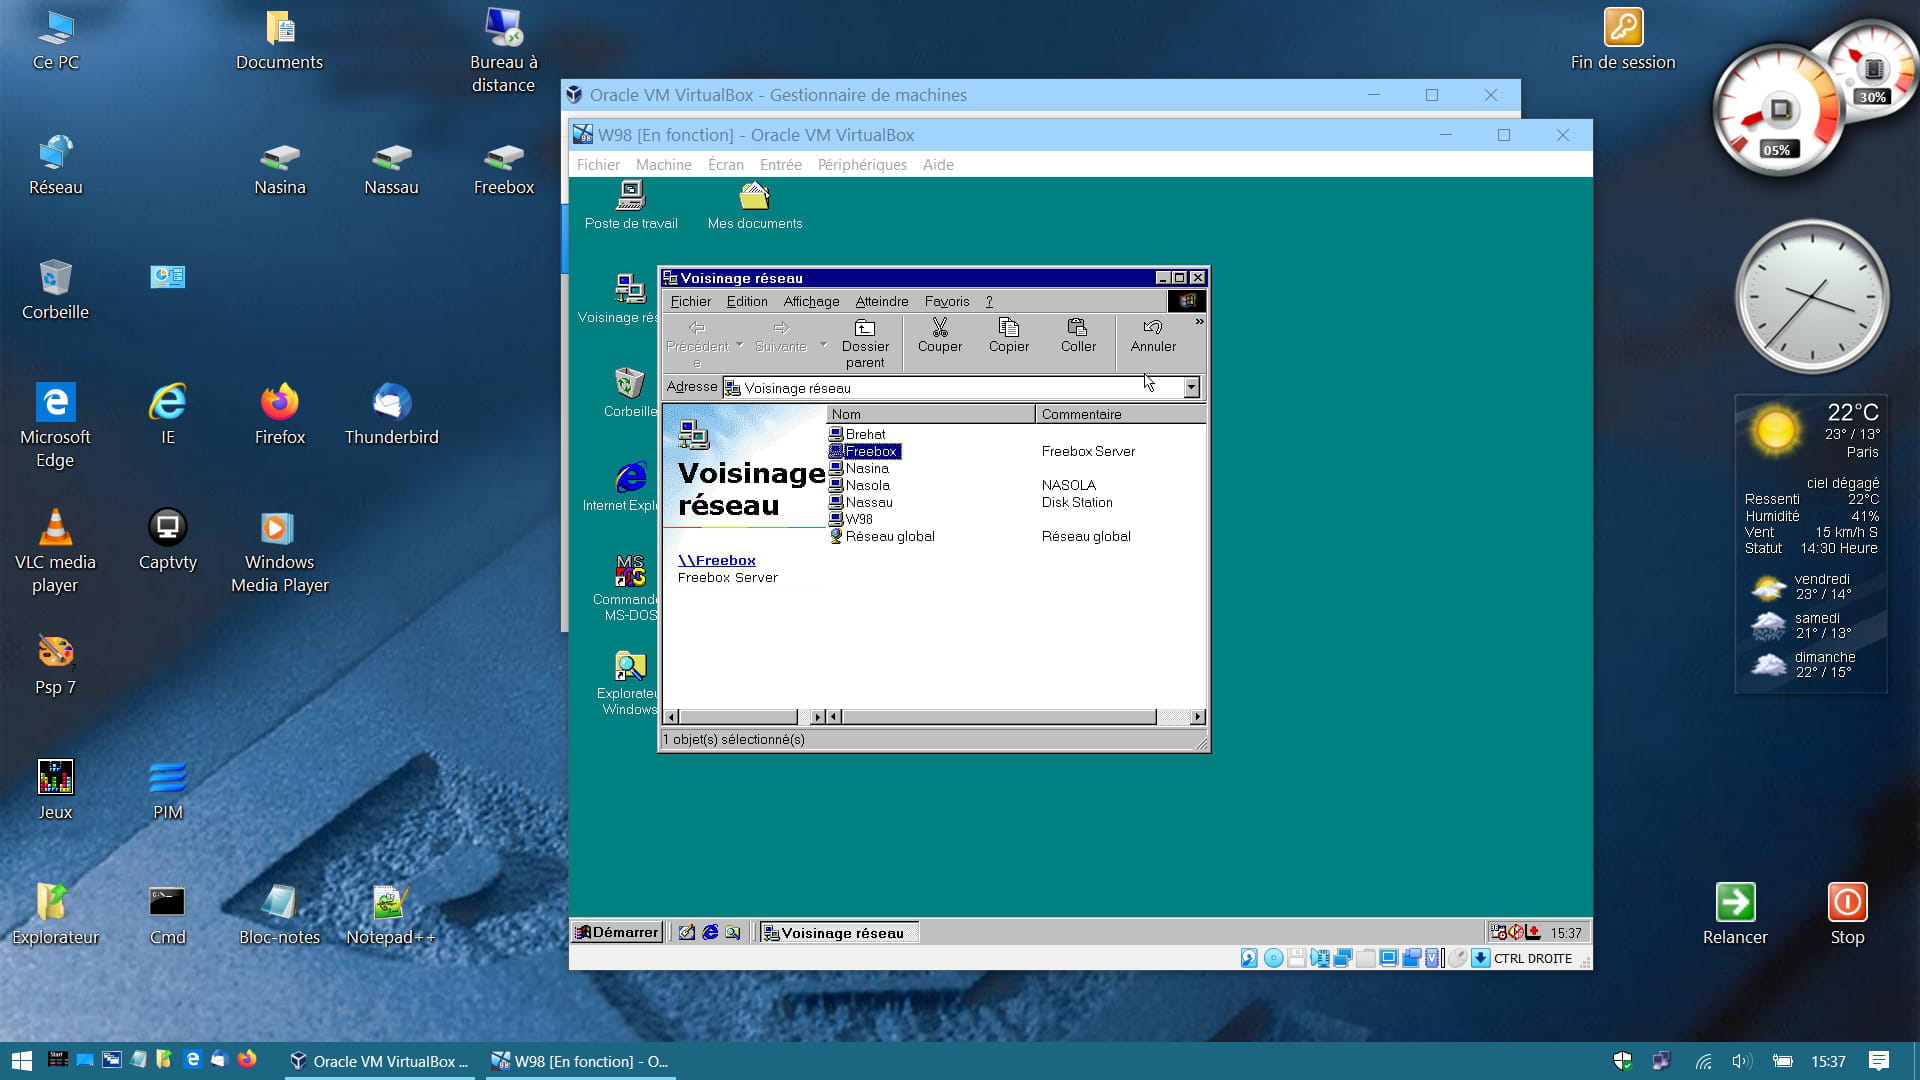Image resolution: width=1920 pixels, height=1080 pixels.
Task: Go up with Dossier parent icon
Action: (865, 343)
